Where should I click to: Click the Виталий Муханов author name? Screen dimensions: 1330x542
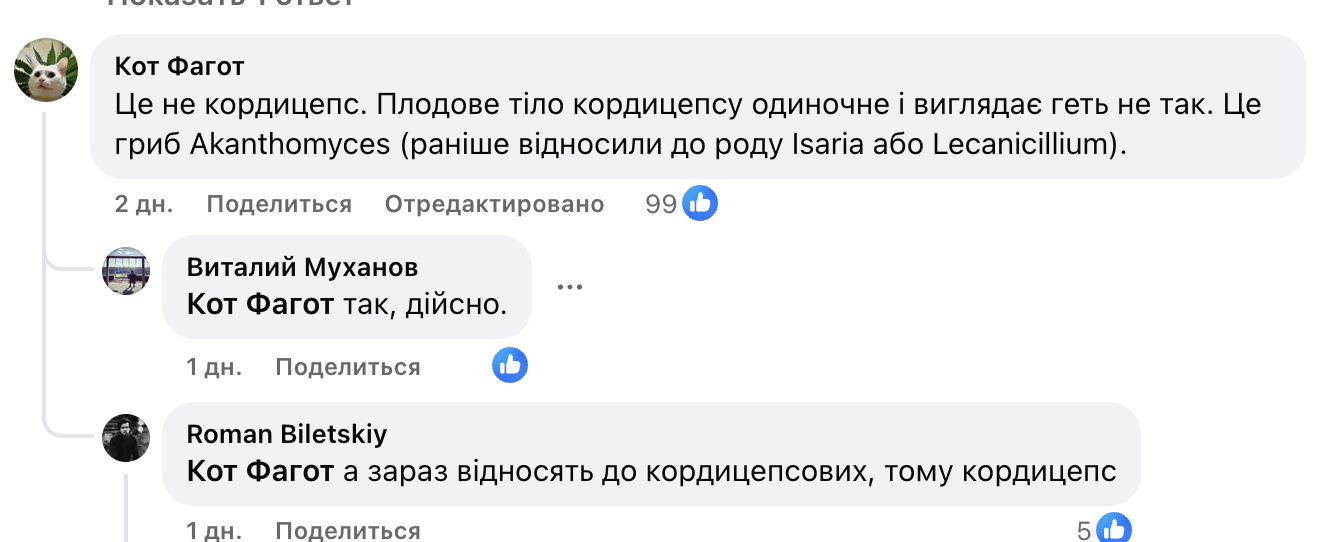302,267
